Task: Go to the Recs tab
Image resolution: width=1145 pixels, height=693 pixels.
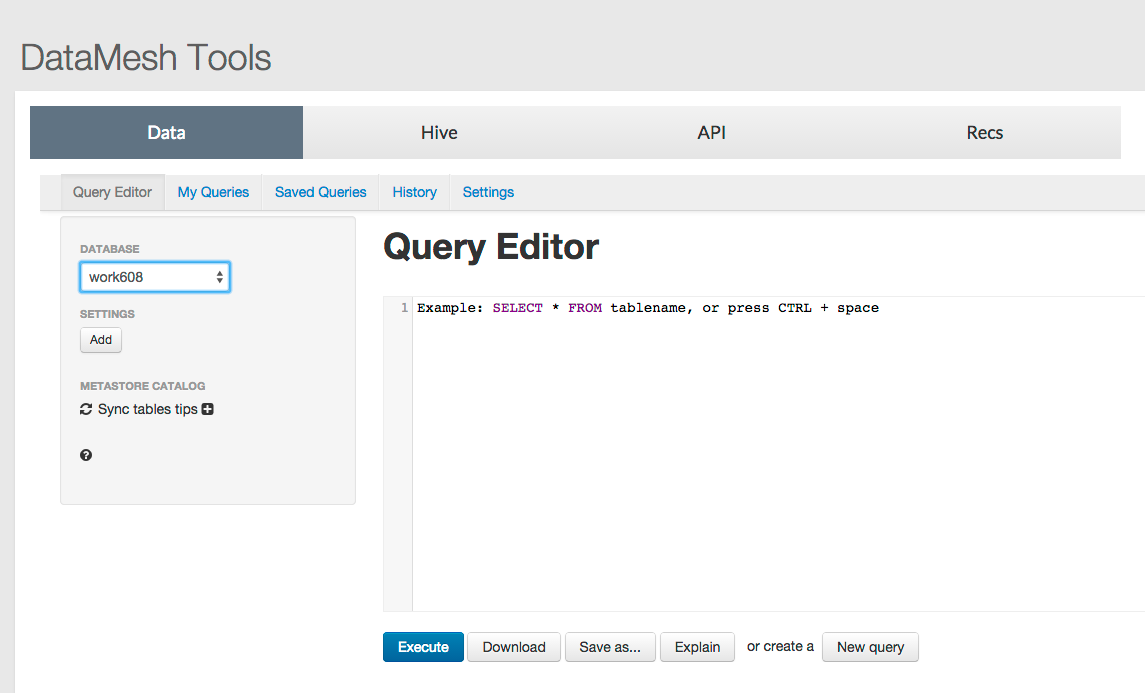Action: point(984,133)
